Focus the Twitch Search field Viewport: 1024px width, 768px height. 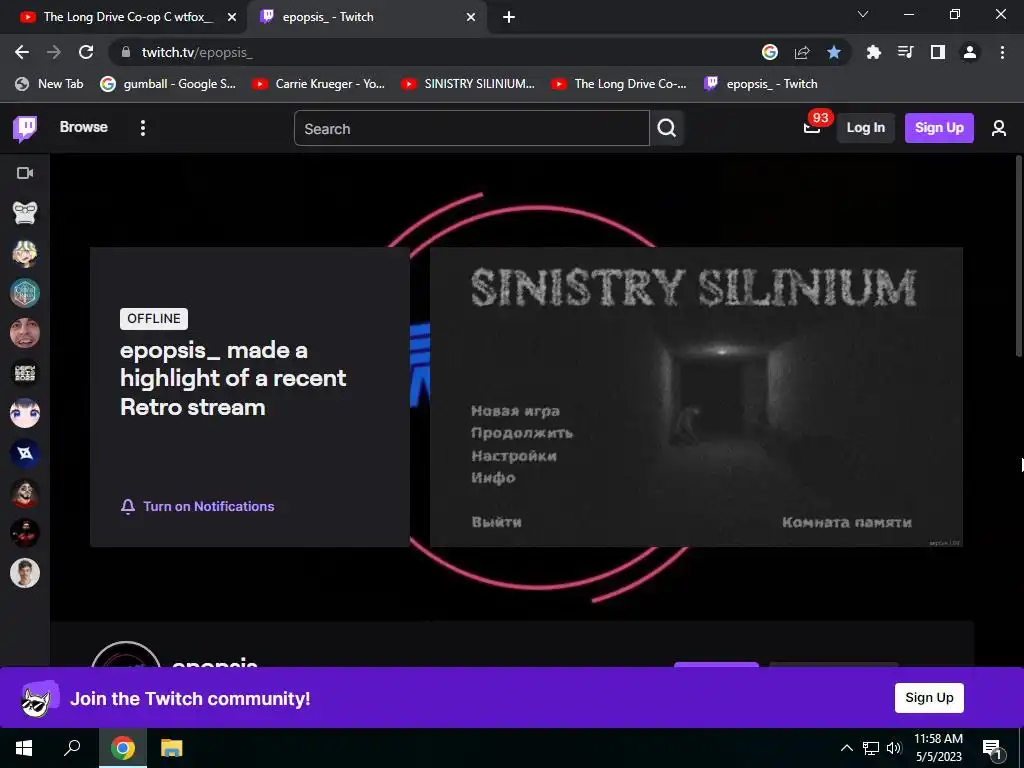click(472, 128)
